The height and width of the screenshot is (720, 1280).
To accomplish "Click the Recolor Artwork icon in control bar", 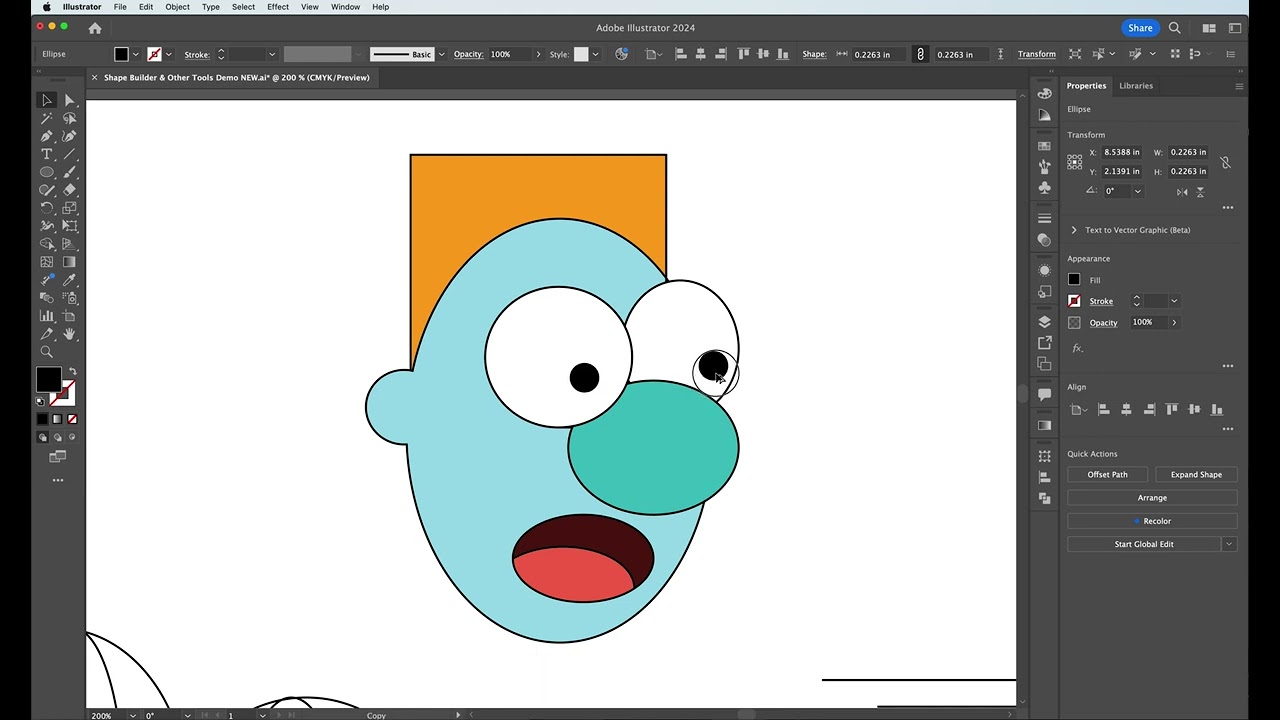I will (x=622, y=54).
